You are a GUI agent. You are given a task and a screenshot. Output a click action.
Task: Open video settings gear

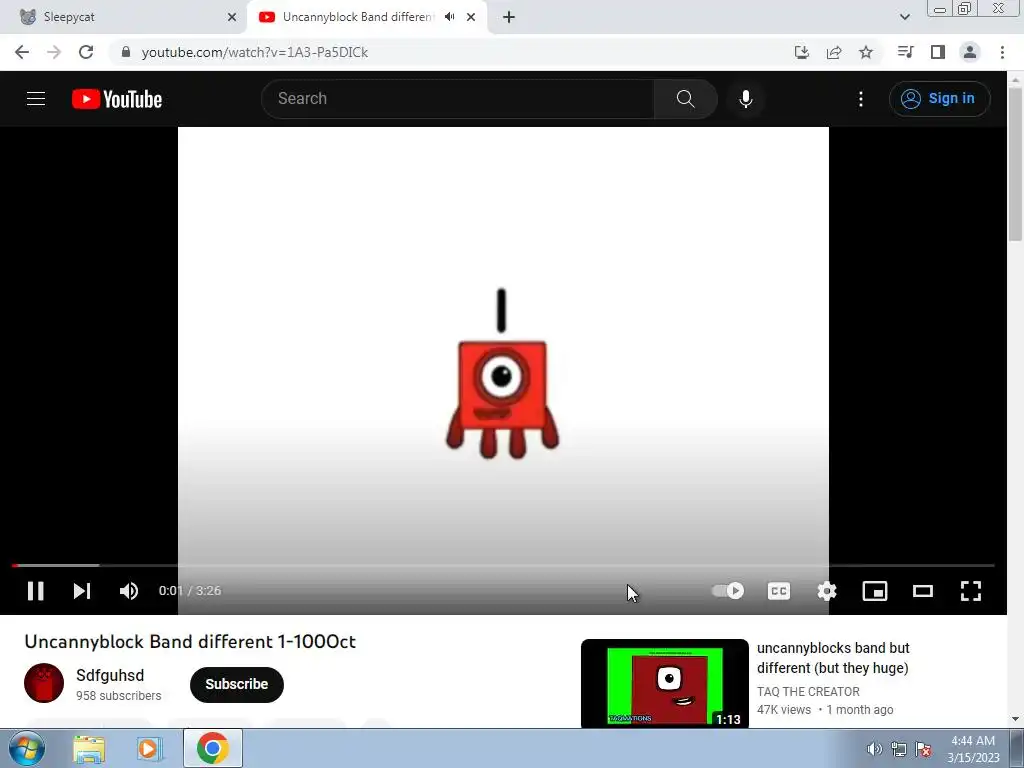point(827,591)
